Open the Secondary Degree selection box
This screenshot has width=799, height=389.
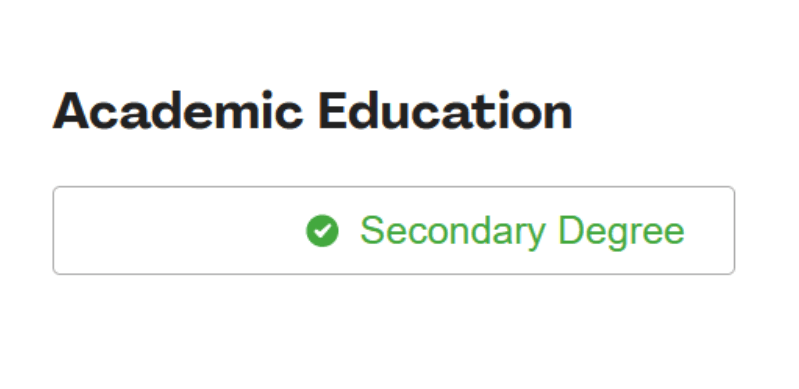point(393,230)
